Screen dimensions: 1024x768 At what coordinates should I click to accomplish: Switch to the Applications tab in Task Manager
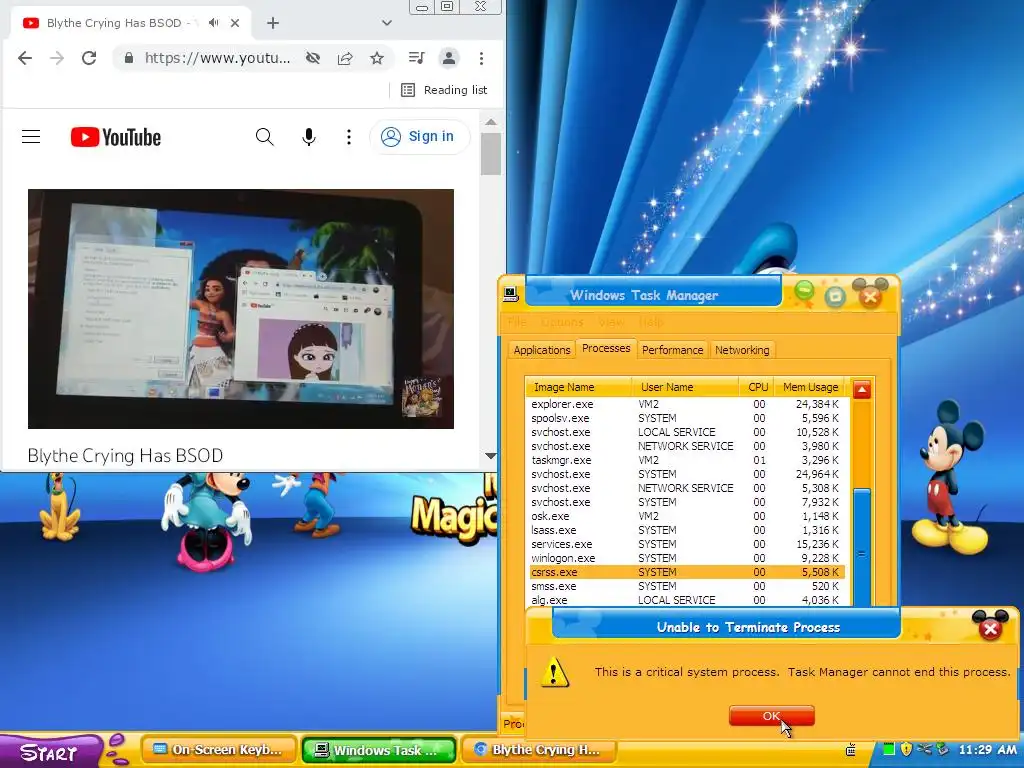pos(542,350)
